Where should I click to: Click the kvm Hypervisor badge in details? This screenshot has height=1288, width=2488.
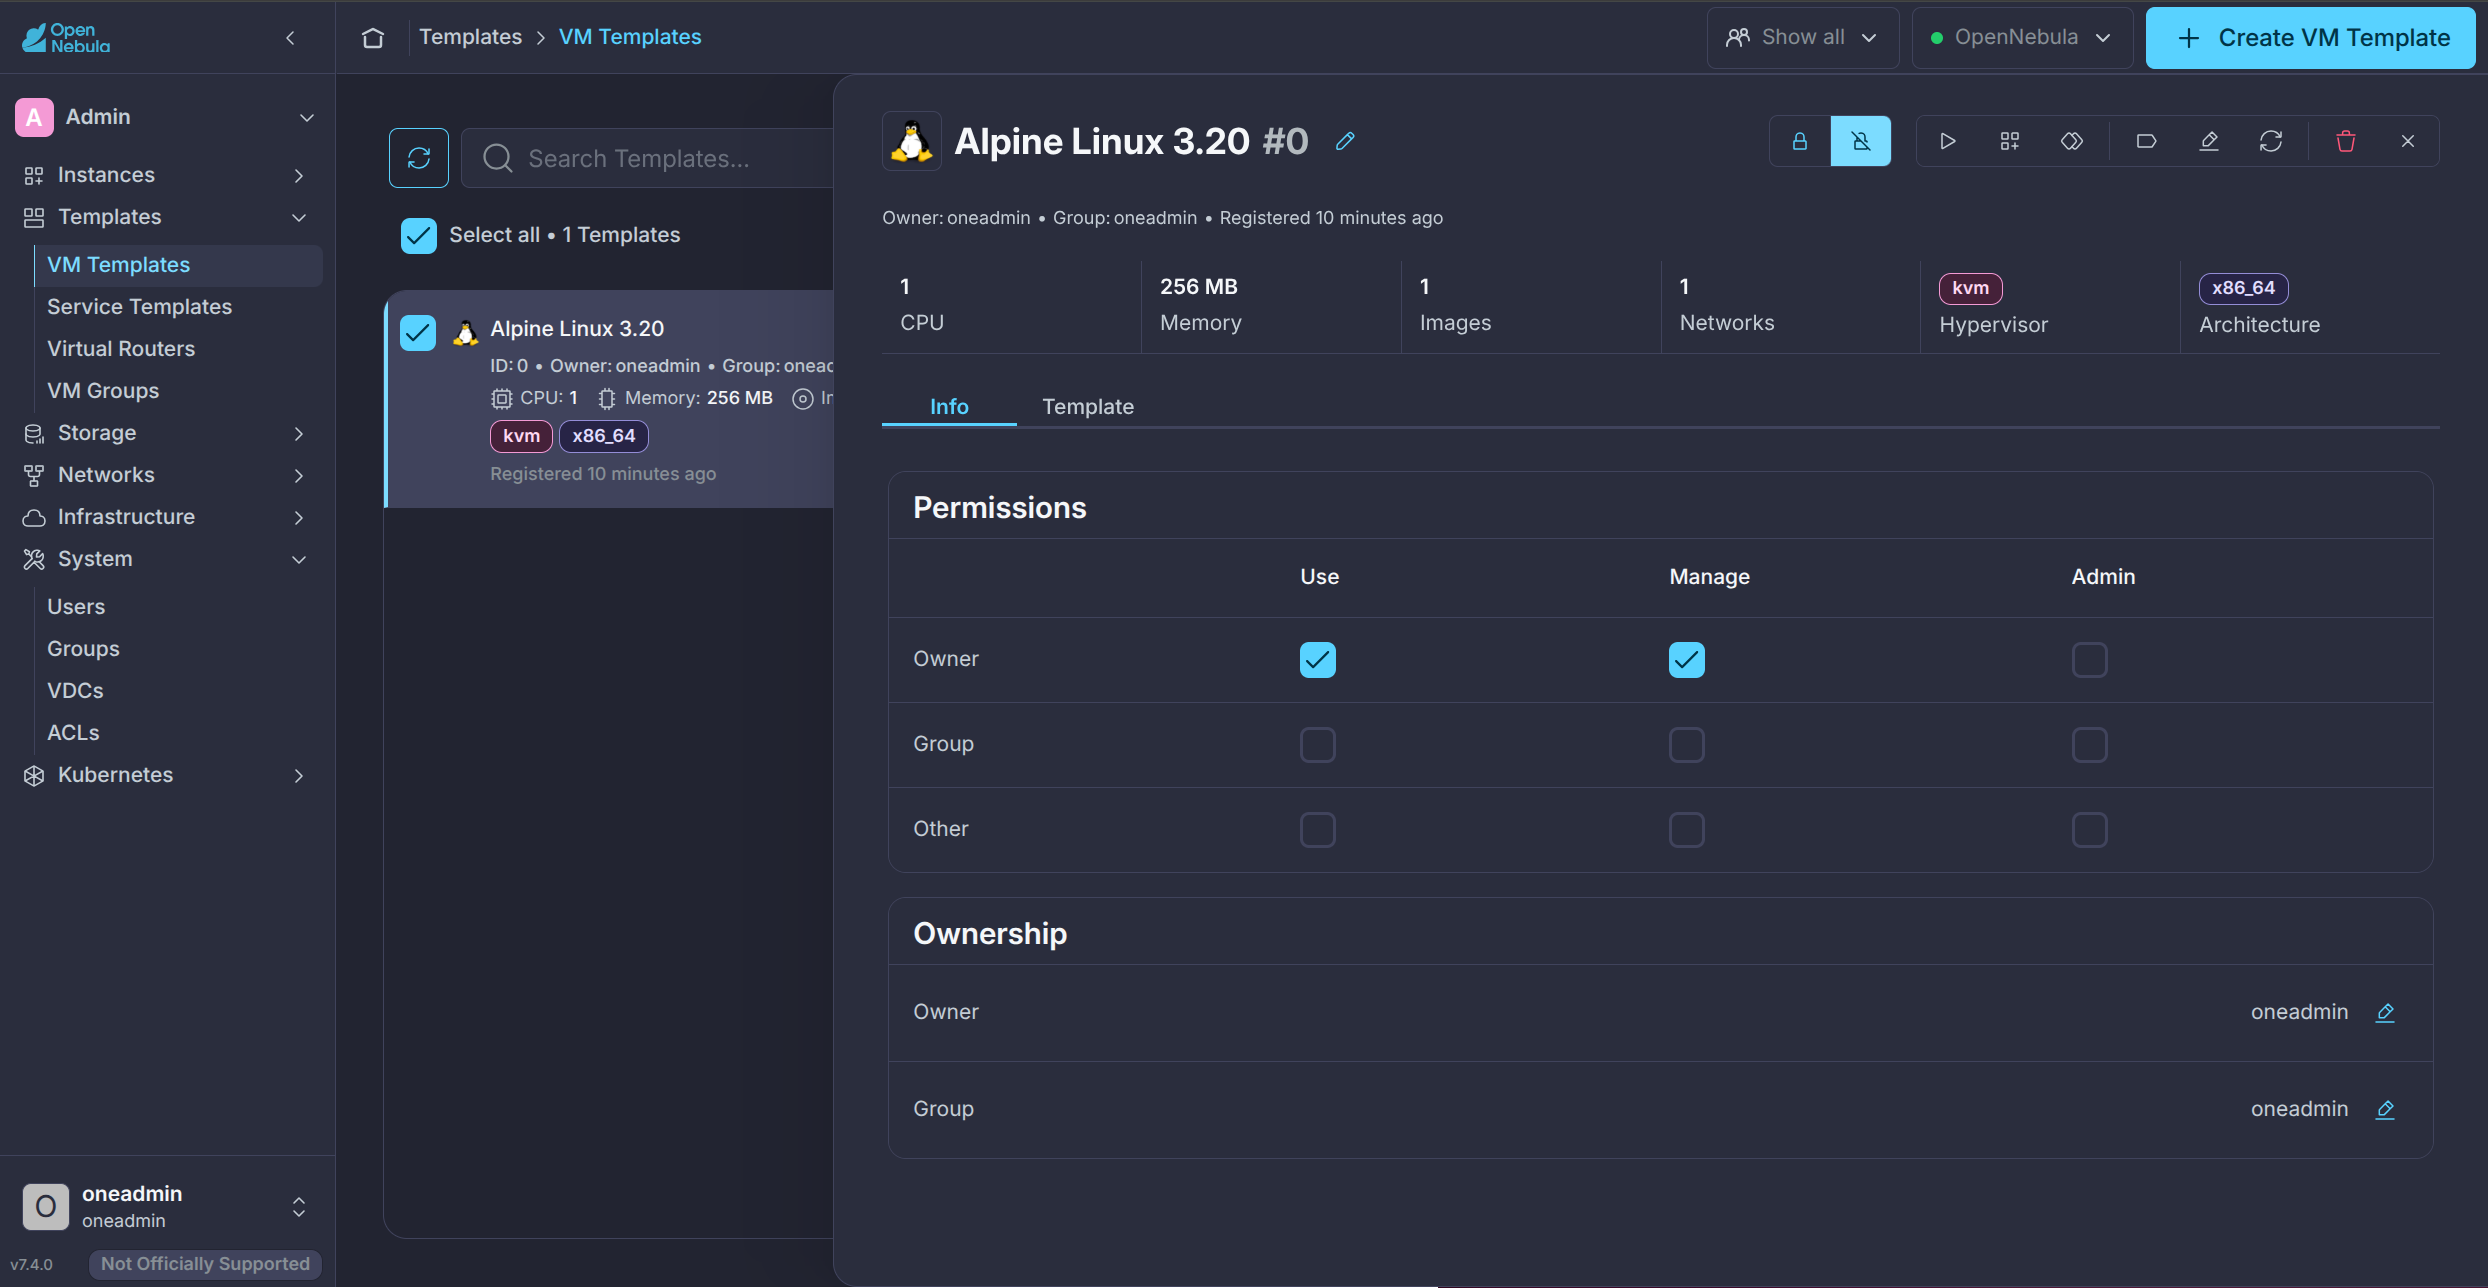tap(1970, 288)
